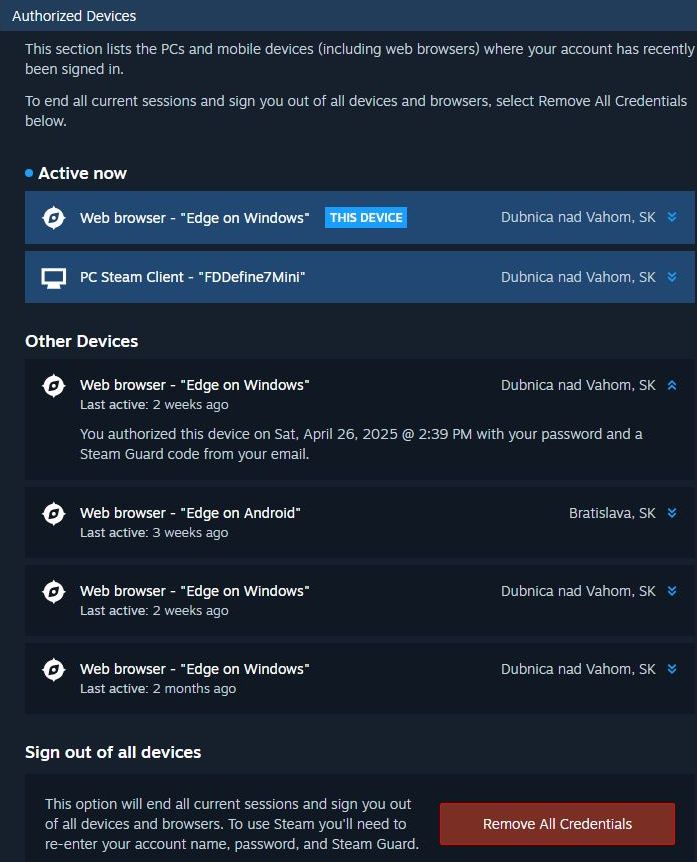The height and width of the screenshot is (862, 697).
Task: Select the Edge on Android device row
Action: [359, 522]
